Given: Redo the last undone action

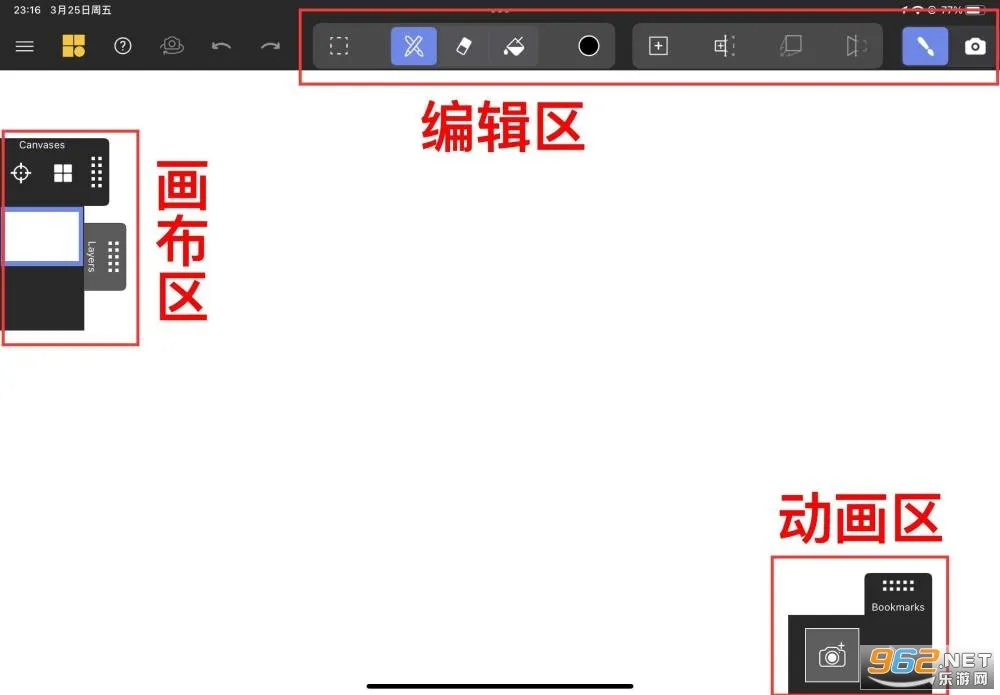Looking at the screenshot, I should coord(270,46).
